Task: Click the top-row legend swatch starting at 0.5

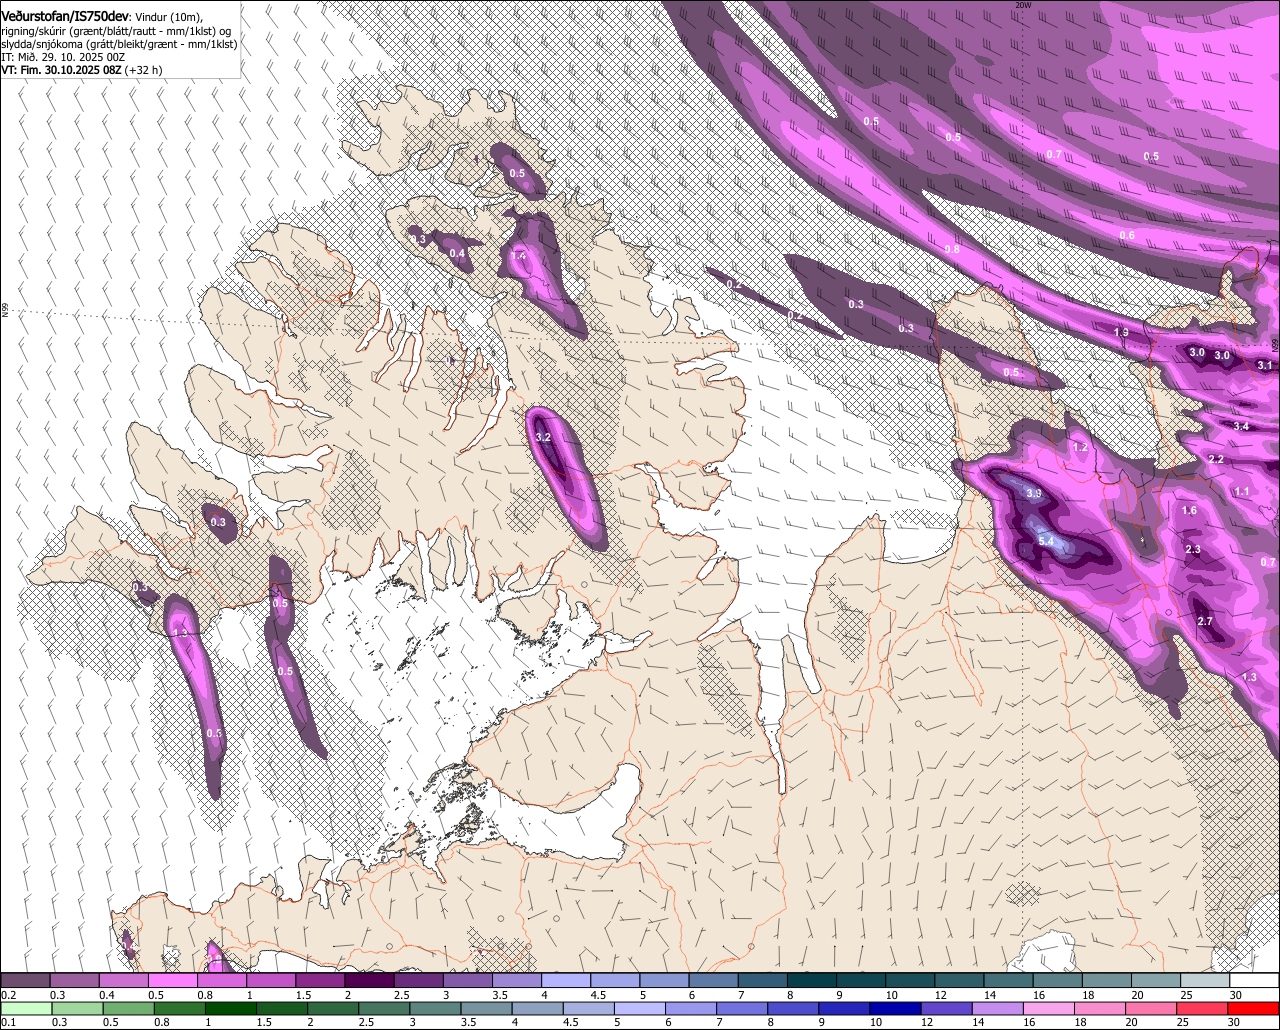Action: [172, 980]
